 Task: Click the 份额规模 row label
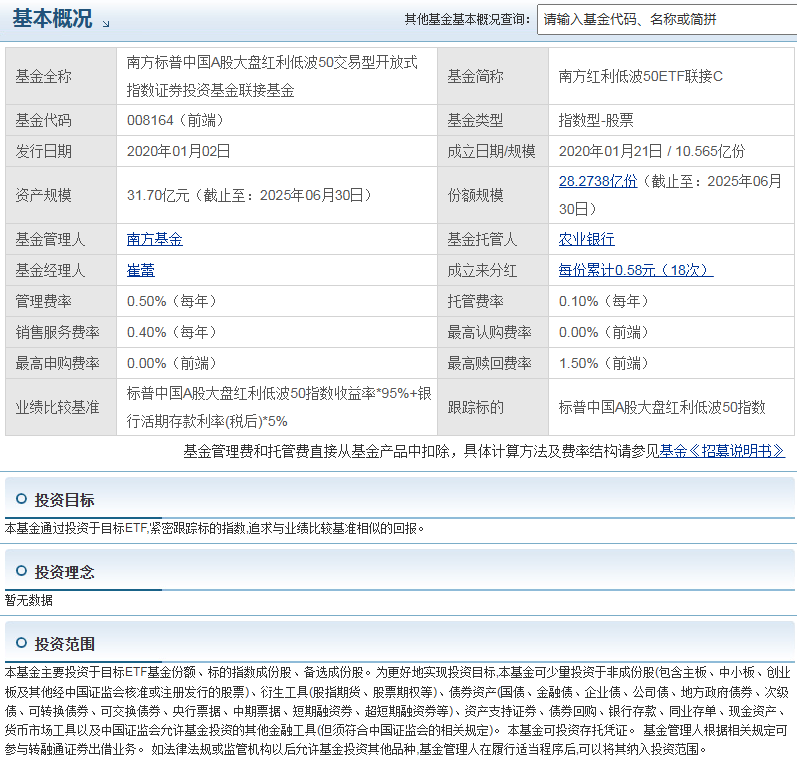(x=475, y=195)
